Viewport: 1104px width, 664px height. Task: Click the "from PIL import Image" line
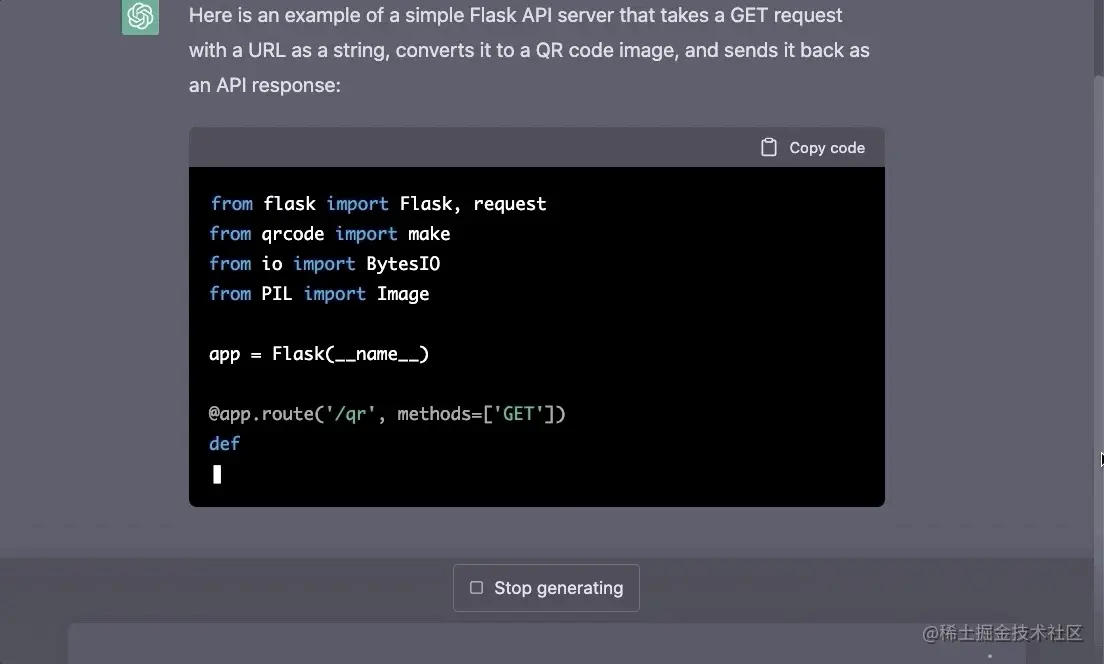319,294
